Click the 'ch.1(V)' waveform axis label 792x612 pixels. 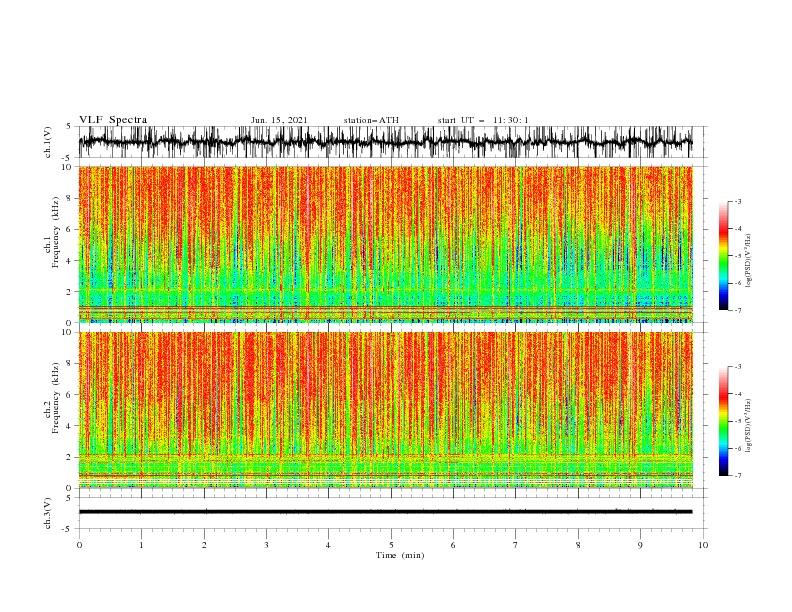48,142
